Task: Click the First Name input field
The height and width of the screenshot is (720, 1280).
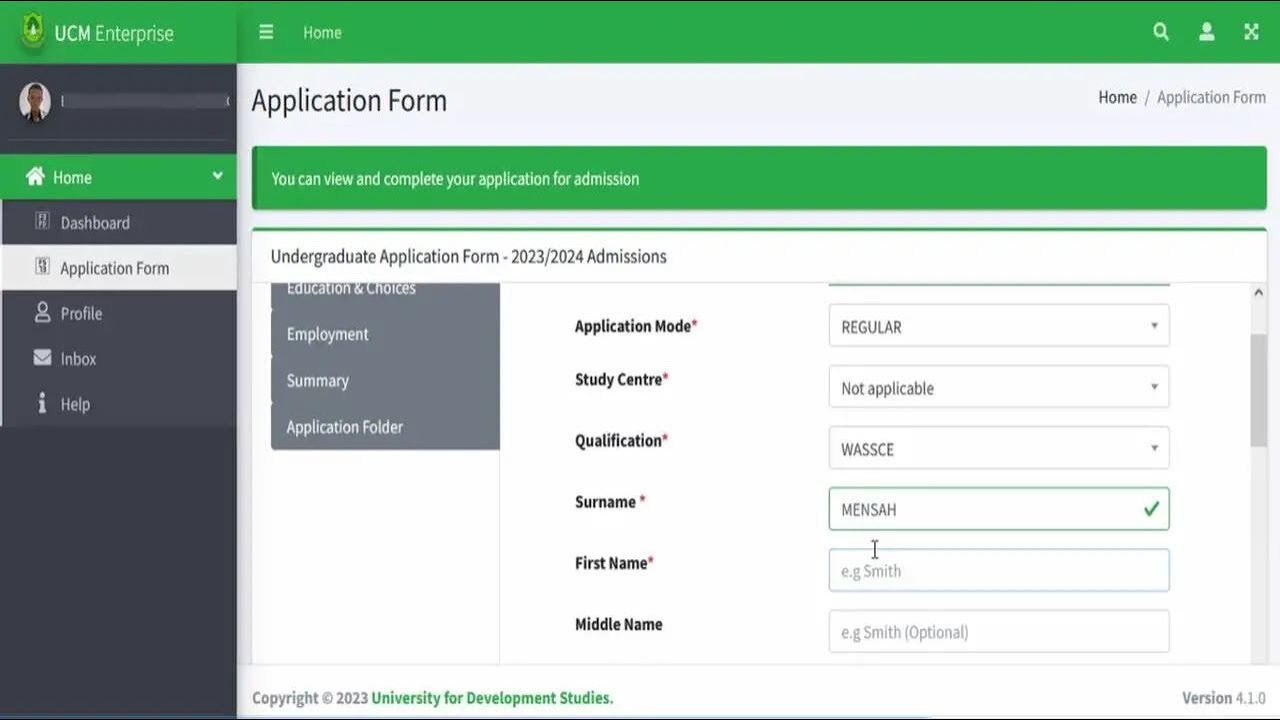Action: pos(999,570)
